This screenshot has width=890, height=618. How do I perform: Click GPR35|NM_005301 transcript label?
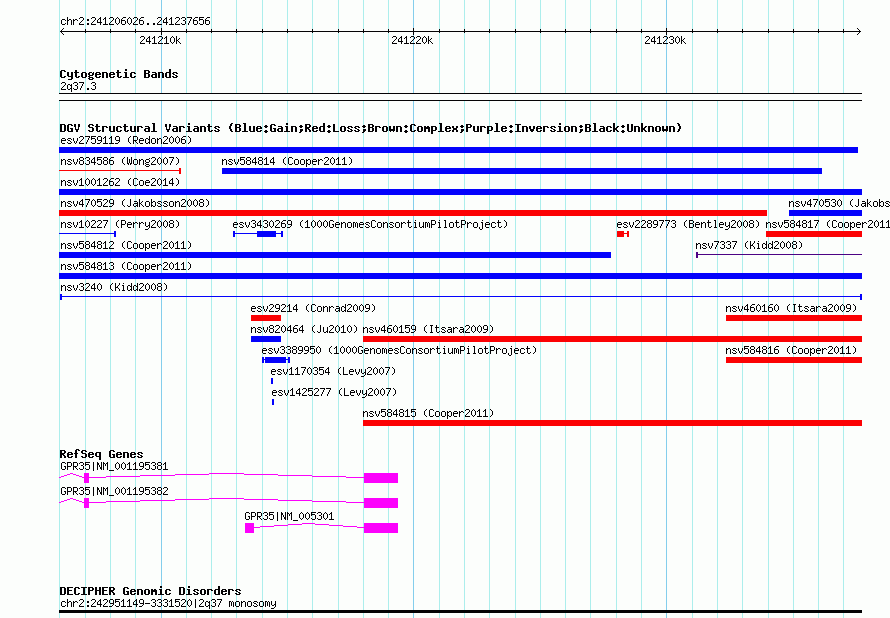(289, 516)
